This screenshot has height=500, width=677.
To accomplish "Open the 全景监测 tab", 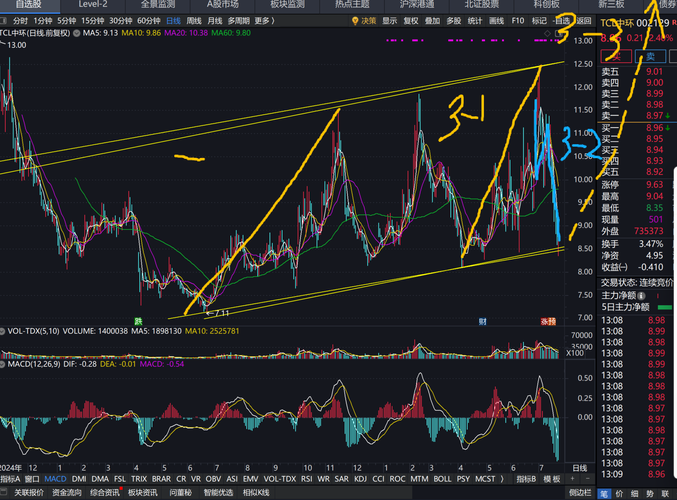I will pyautogui.click(x=158, y=4).
